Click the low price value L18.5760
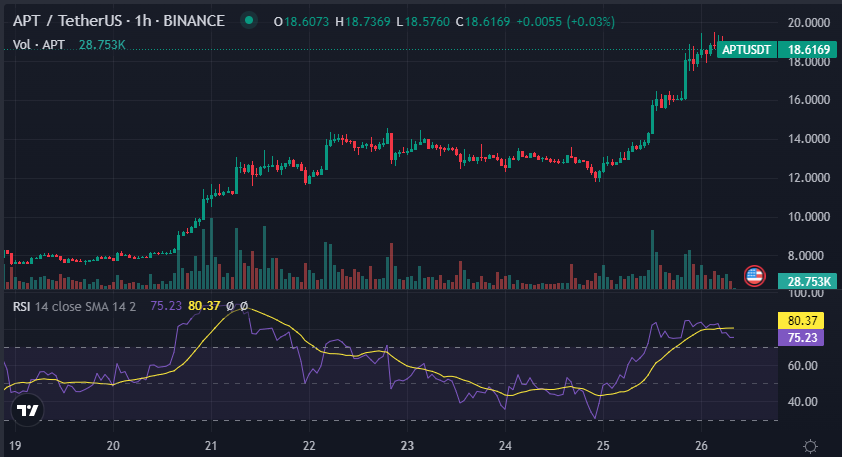 coord(423,22)
